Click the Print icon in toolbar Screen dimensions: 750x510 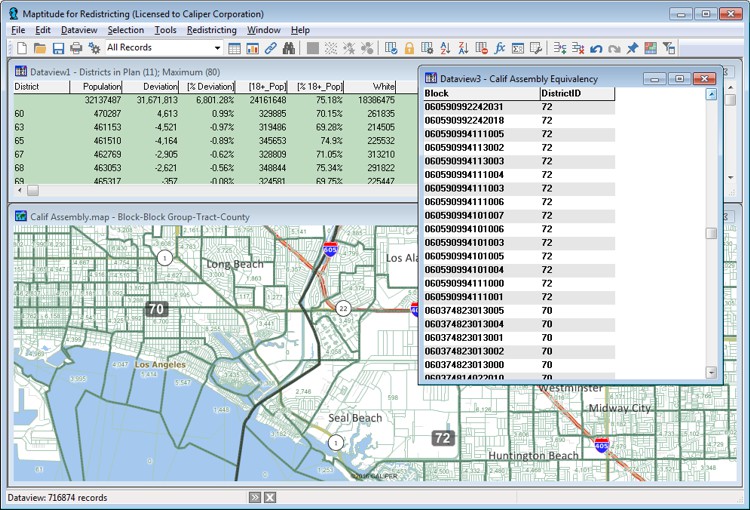coord(76,48)
